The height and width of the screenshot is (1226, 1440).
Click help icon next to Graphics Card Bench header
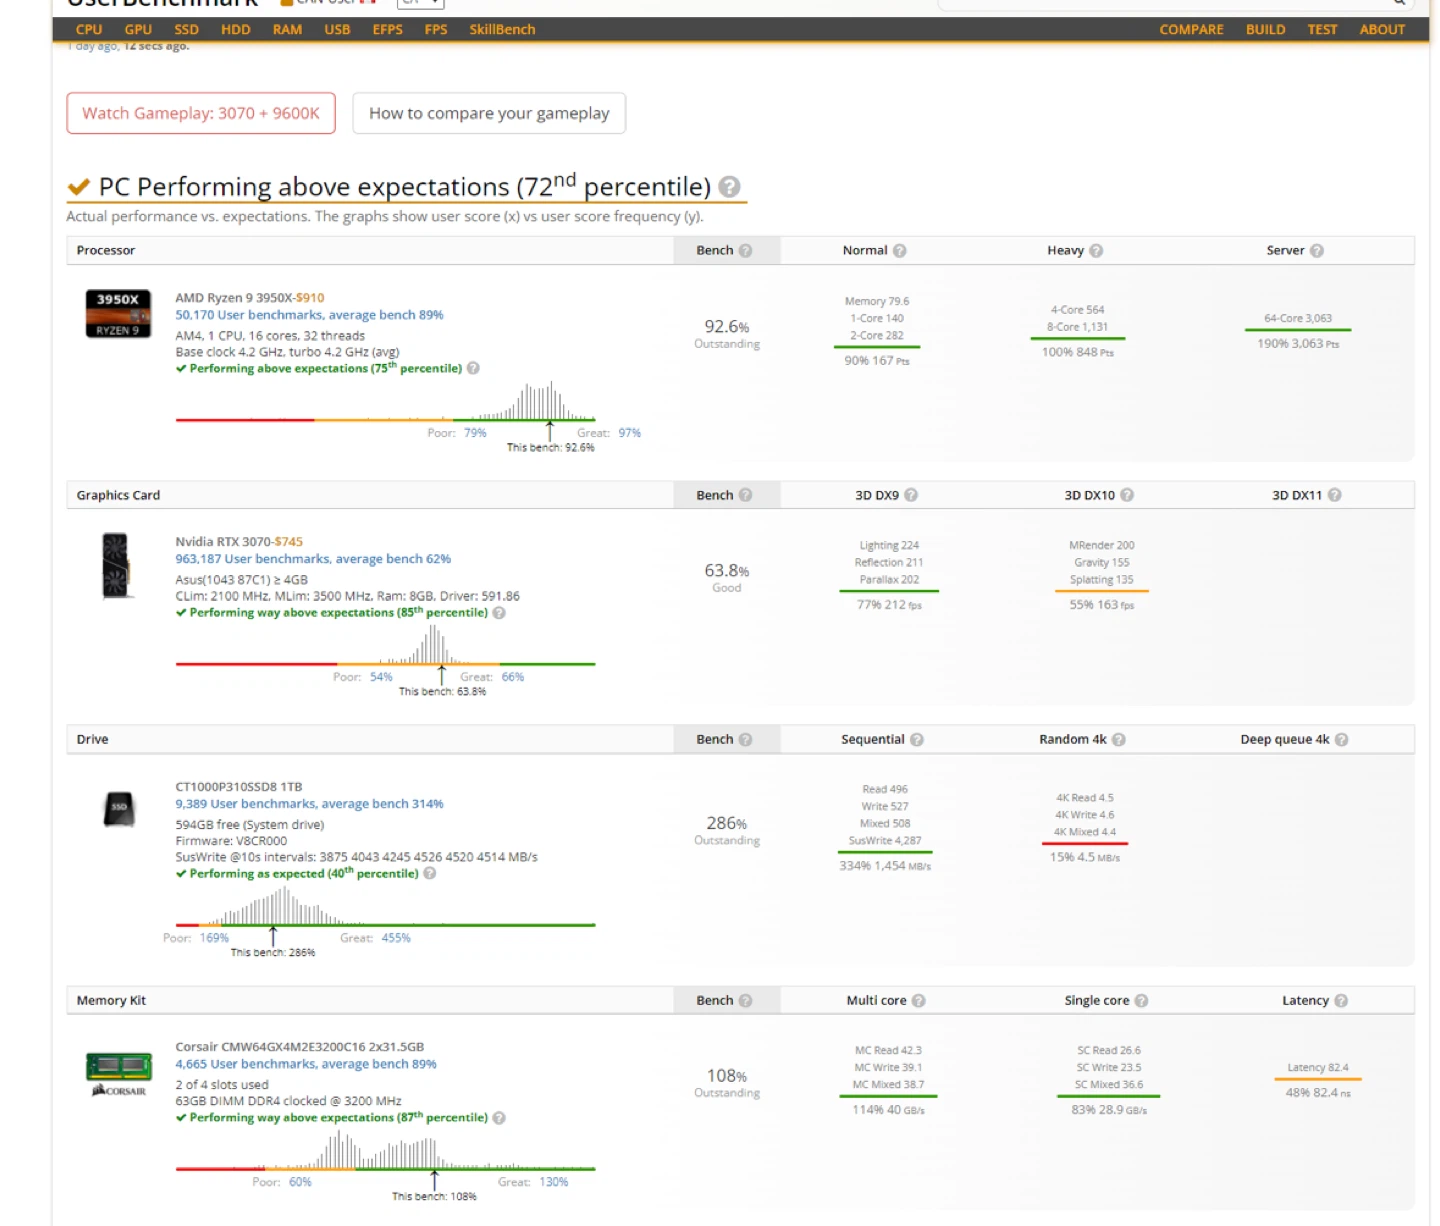click(745, 495)
